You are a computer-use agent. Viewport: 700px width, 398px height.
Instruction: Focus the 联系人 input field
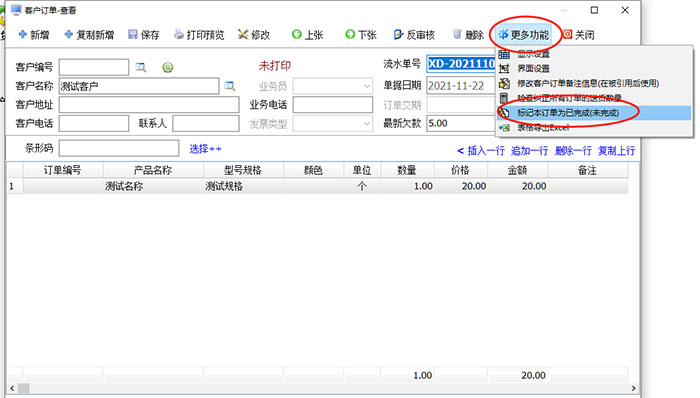(x=206, y=124)
